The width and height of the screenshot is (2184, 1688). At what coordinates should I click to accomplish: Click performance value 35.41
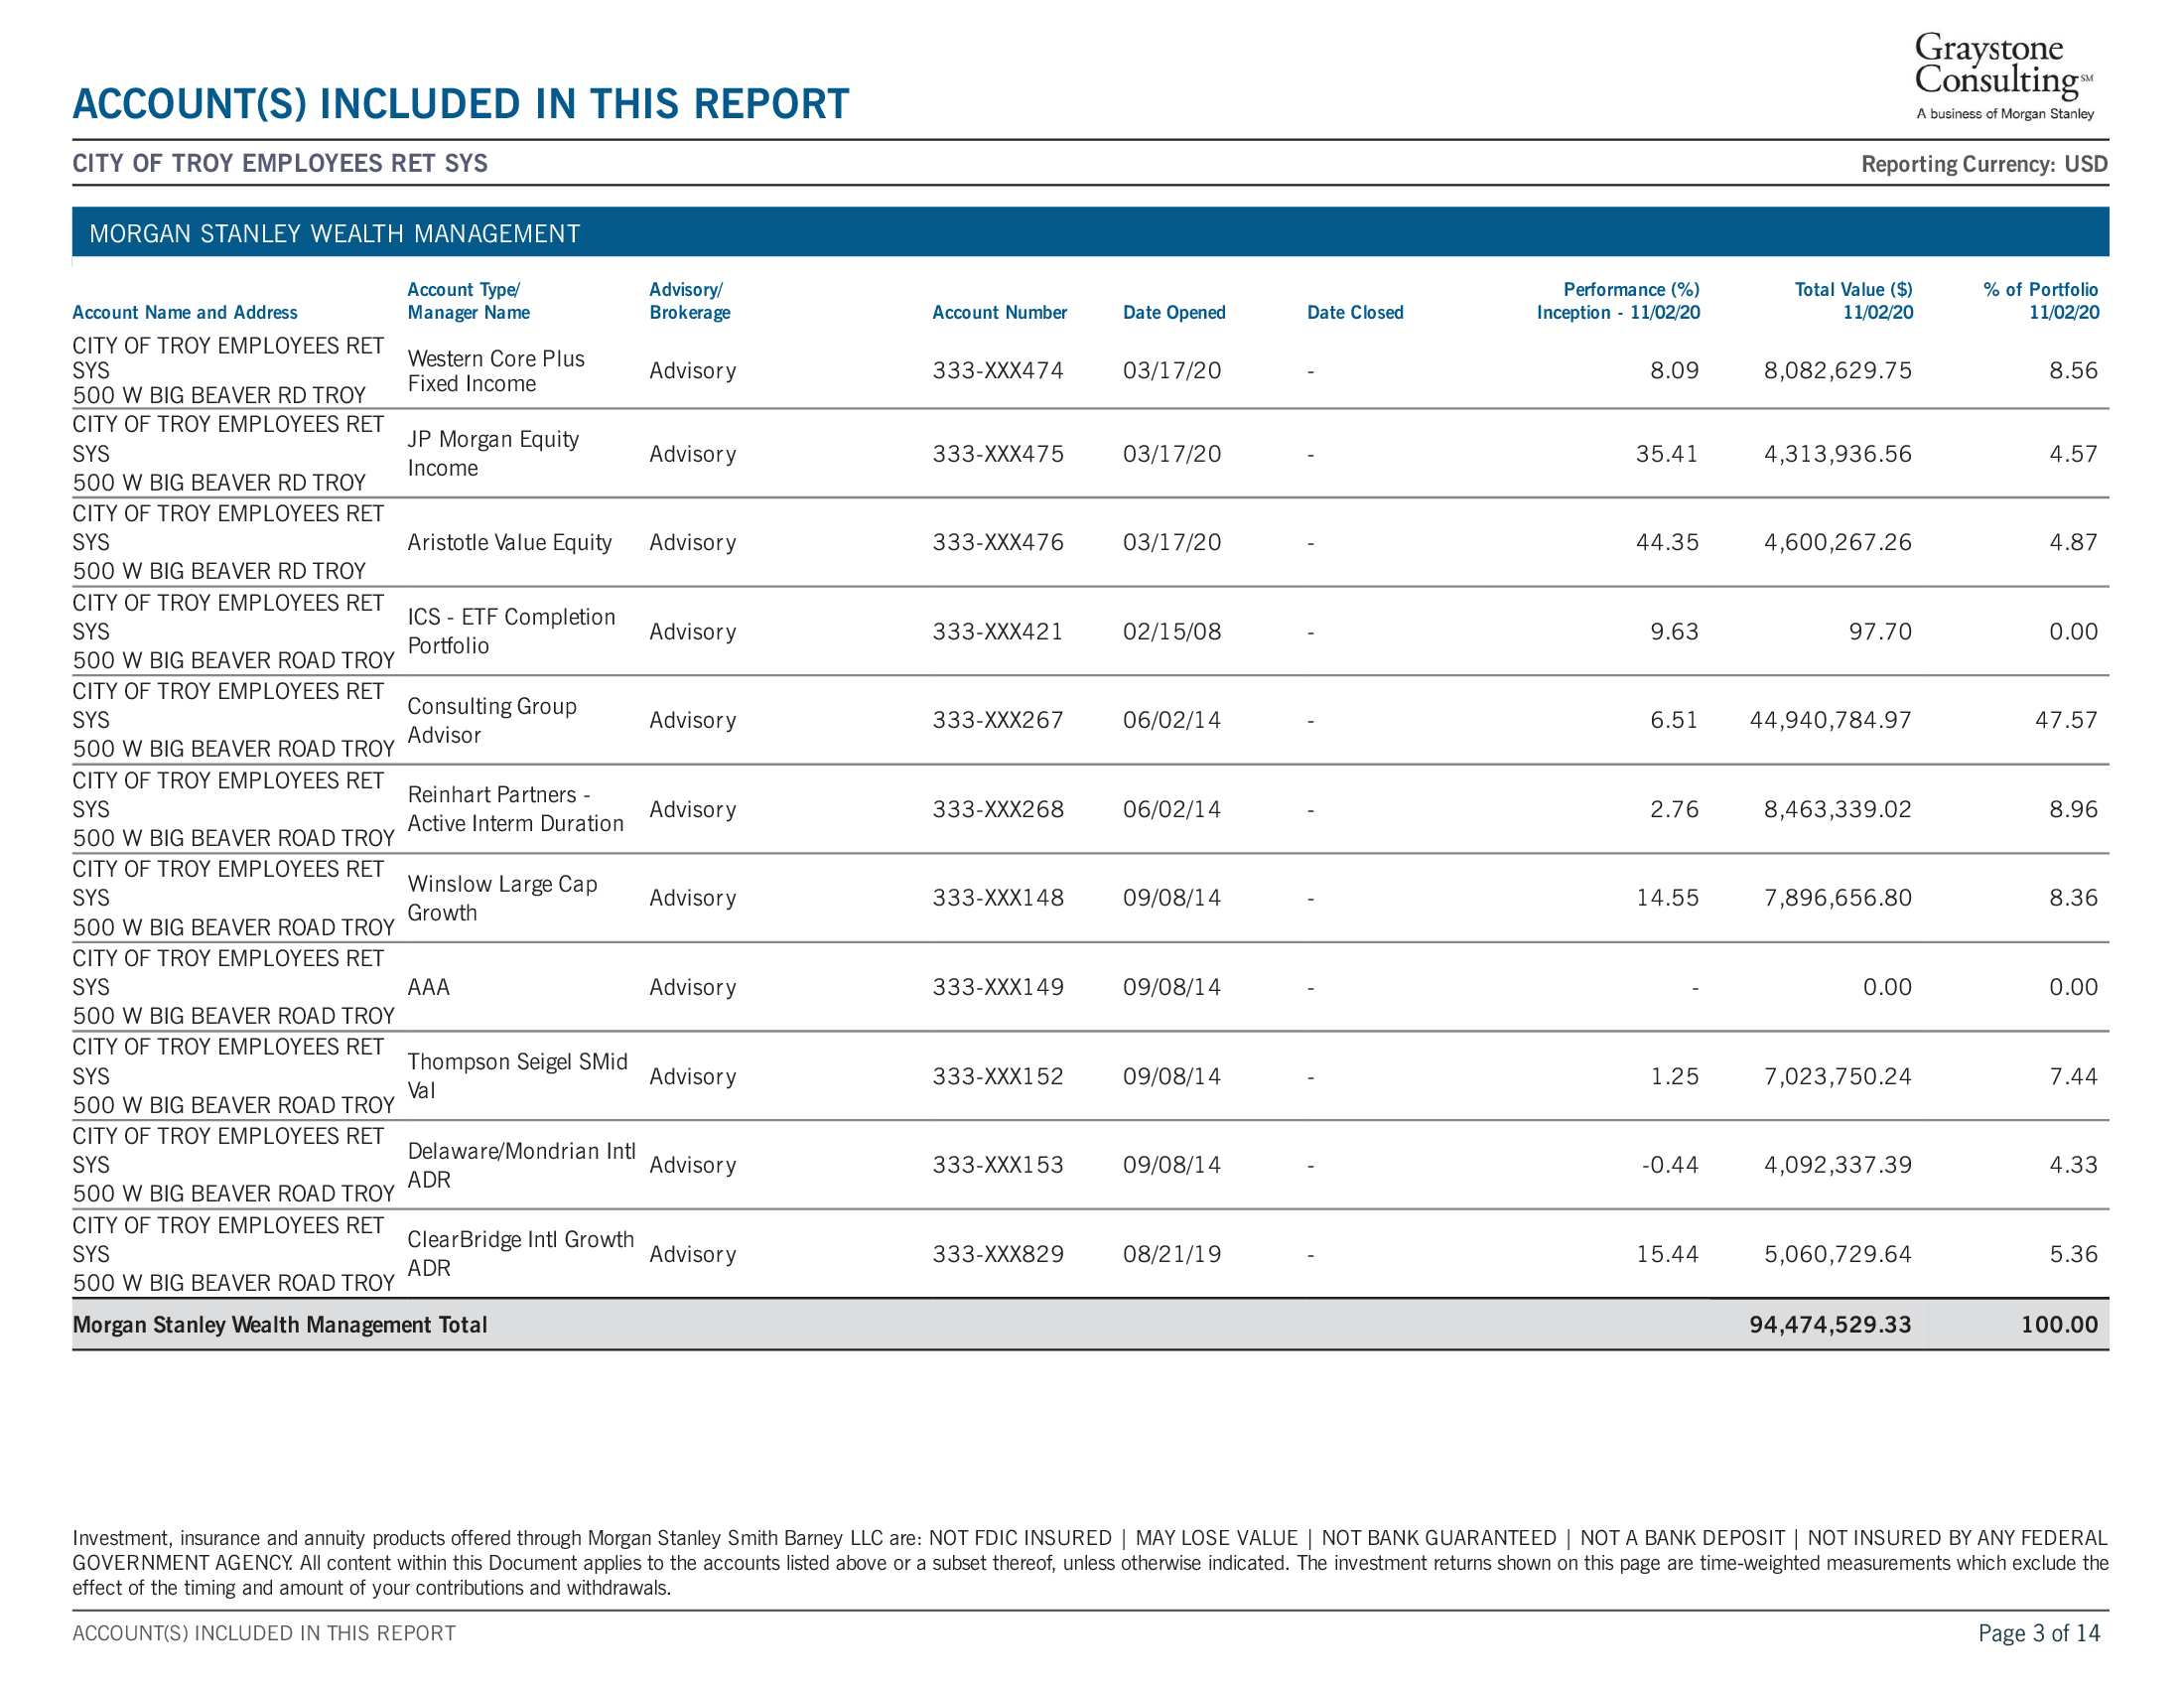pos(1667,454)
